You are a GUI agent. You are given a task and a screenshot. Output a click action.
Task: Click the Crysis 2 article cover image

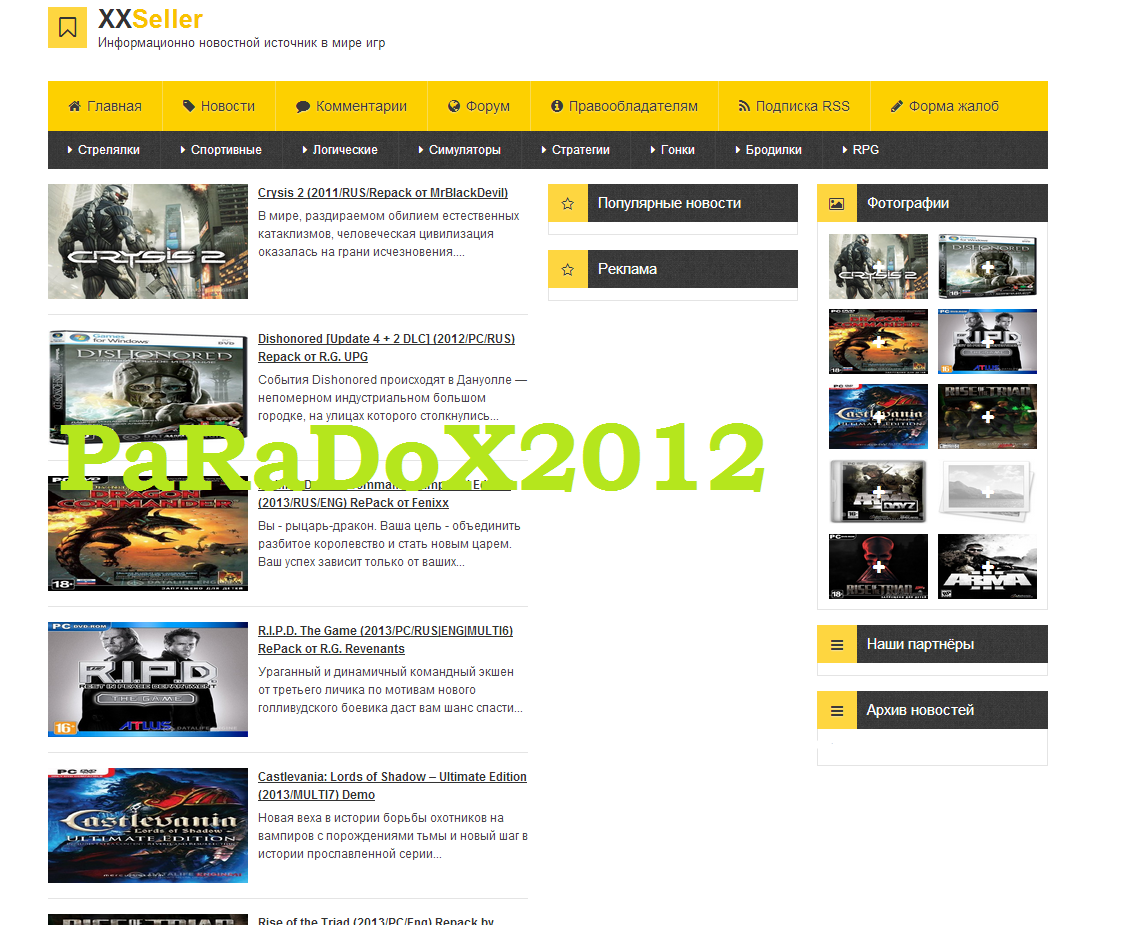pyautogui.click(x=148, y=241)
